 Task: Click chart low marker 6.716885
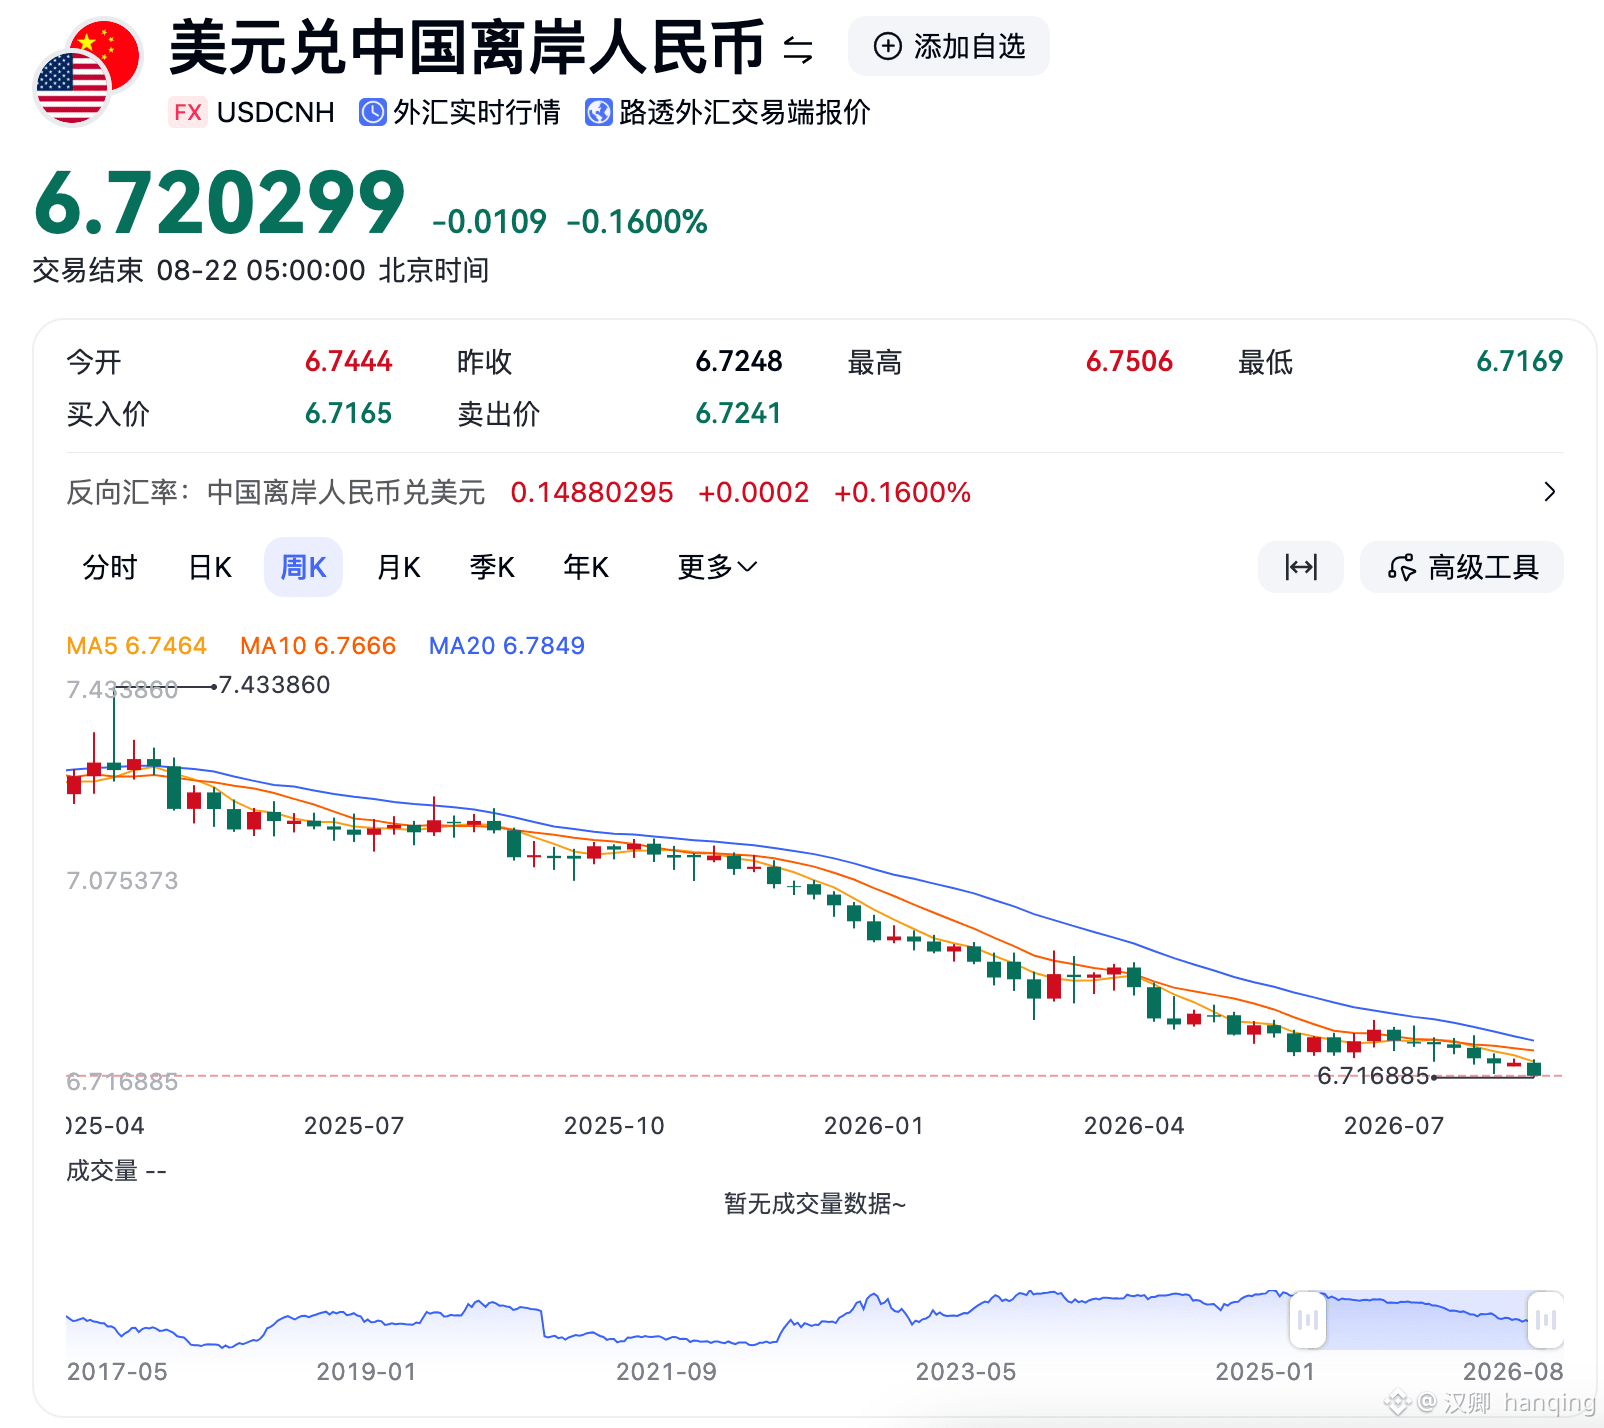[1373, 1076]
